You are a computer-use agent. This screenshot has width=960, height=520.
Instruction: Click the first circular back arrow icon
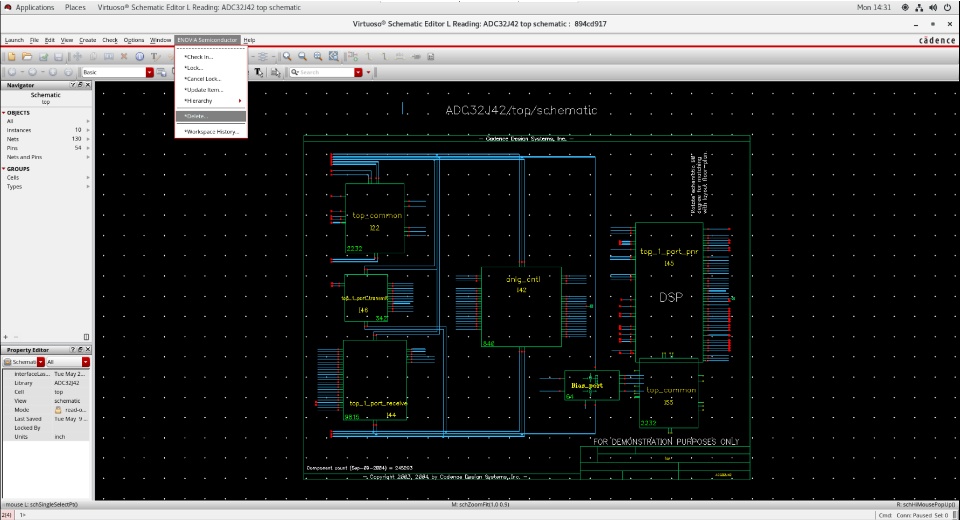pyautogui.click(x=12, y=72)
